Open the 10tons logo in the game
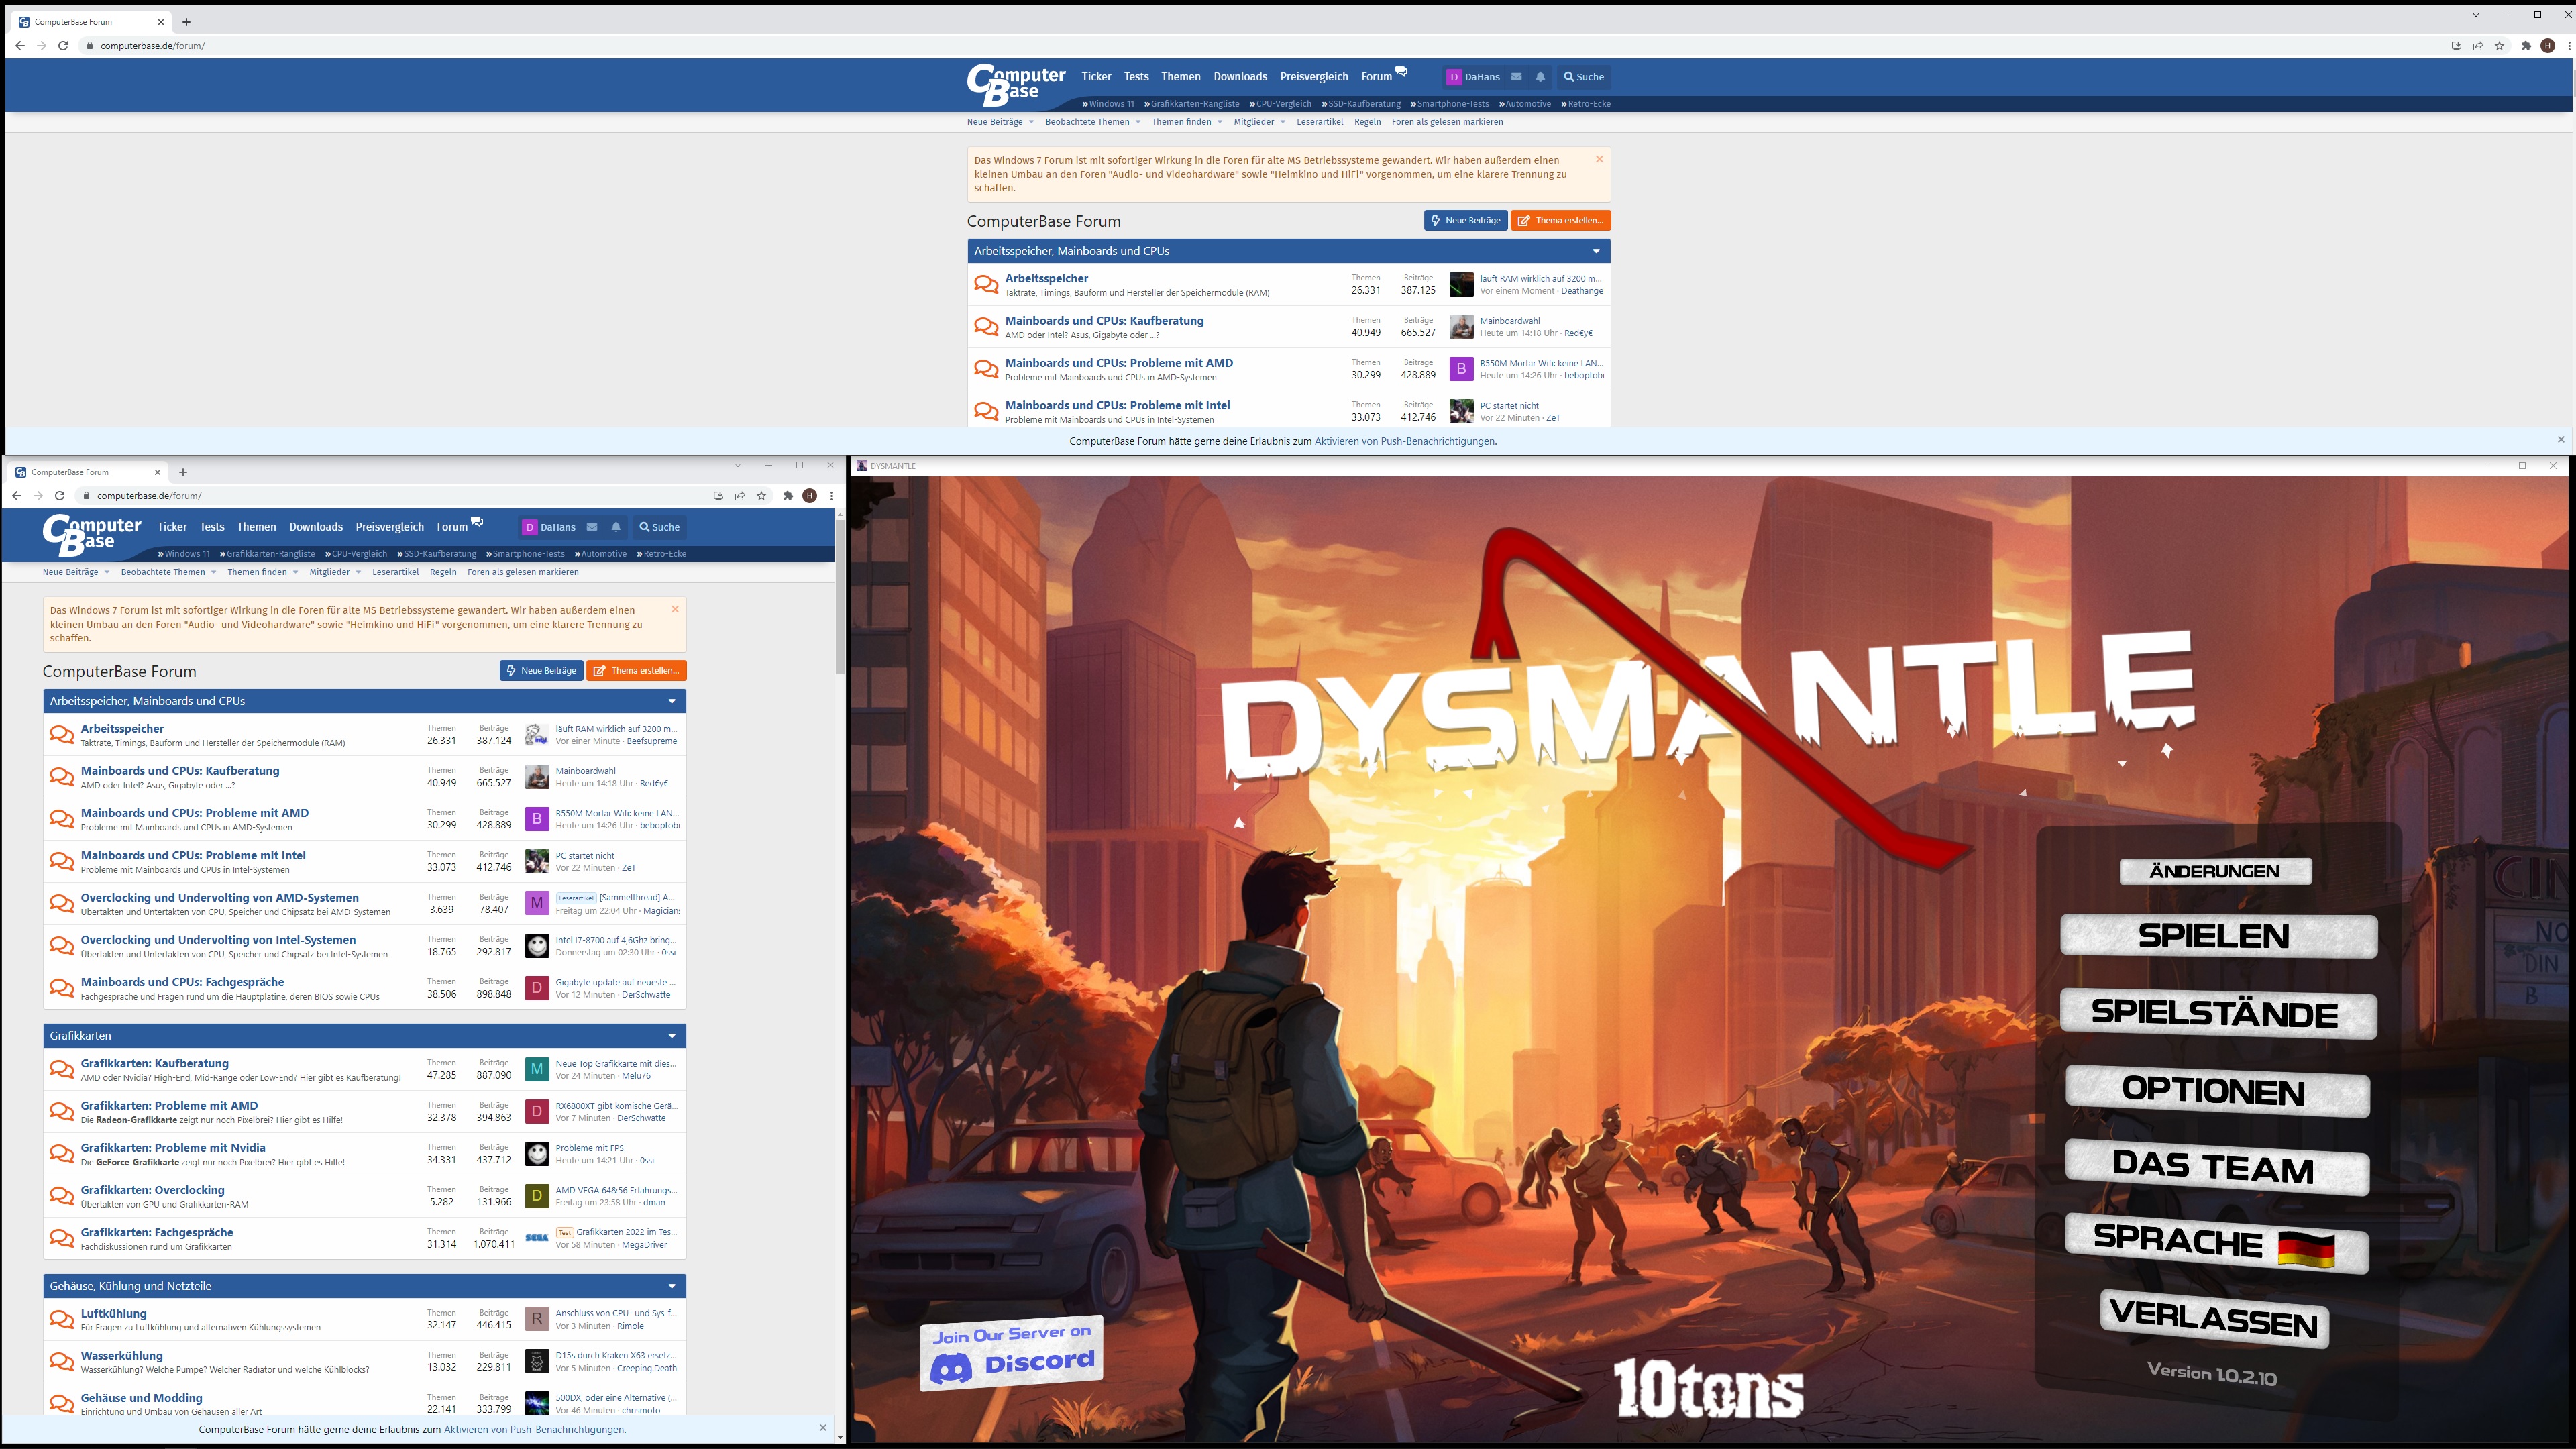2576x1449 pixels. 1708,1388
